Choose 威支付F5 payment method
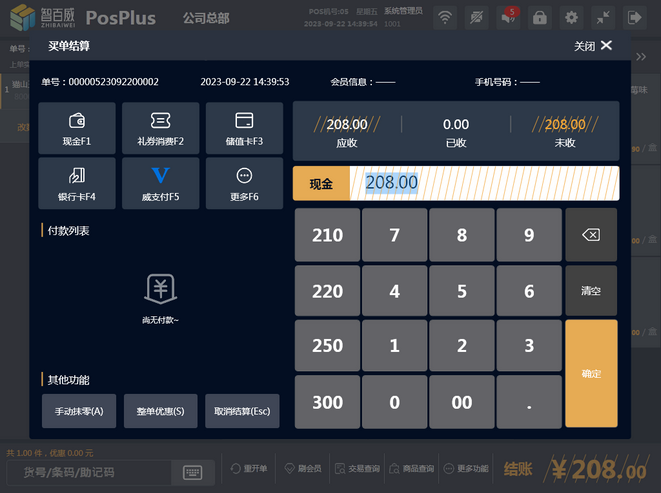This screenshot has height=493, width=661. point(160,184)
